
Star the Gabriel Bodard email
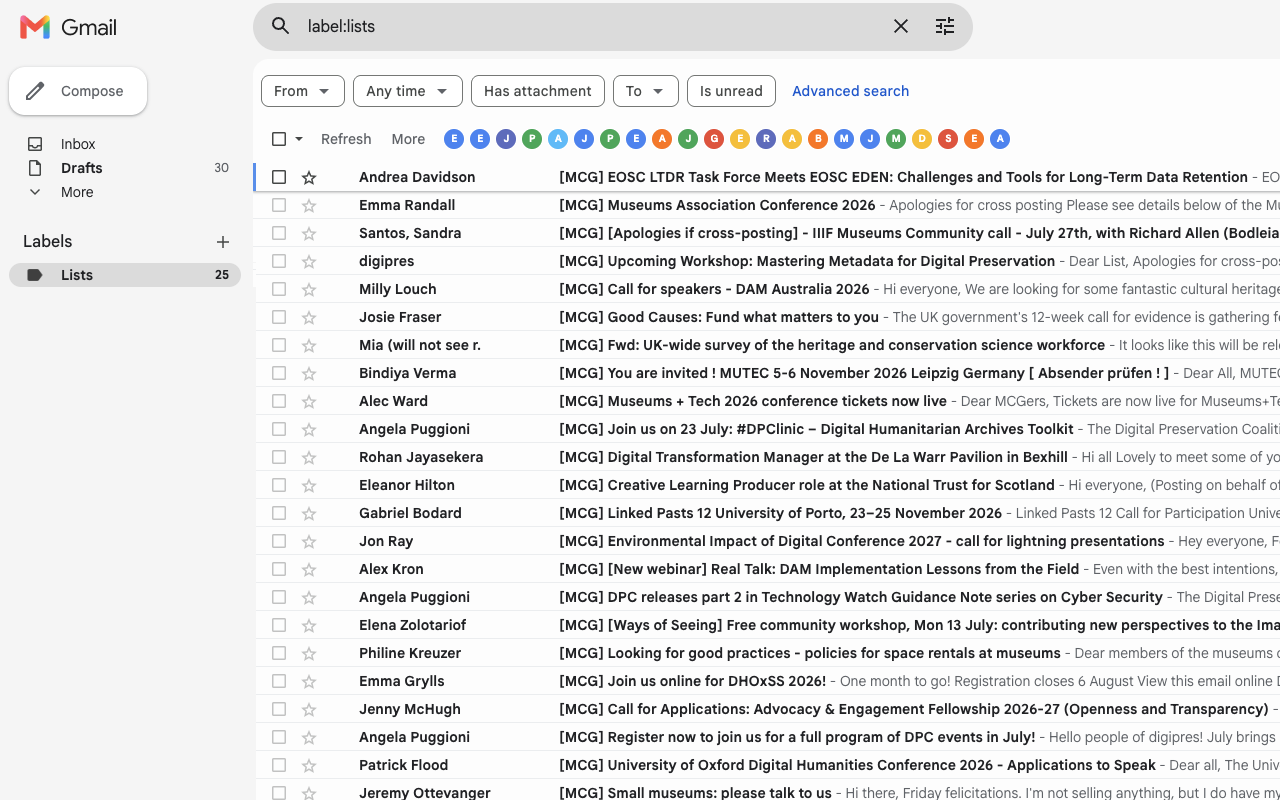309,513
